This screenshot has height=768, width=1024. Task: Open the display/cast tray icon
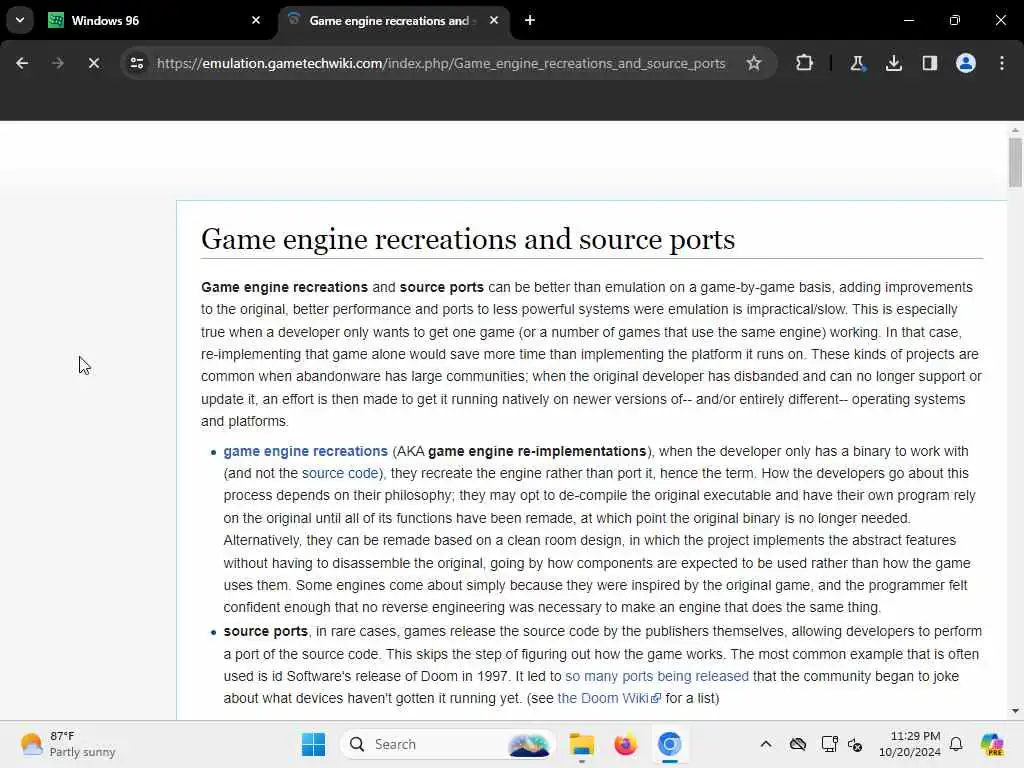coord(829,744)
